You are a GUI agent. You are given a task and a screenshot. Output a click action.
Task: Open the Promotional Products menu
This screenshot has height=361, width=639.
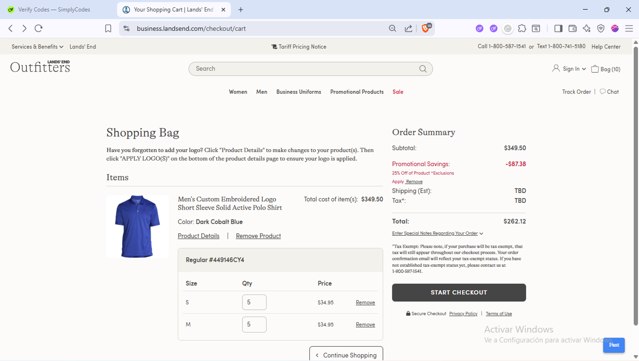tap(357, 92)
